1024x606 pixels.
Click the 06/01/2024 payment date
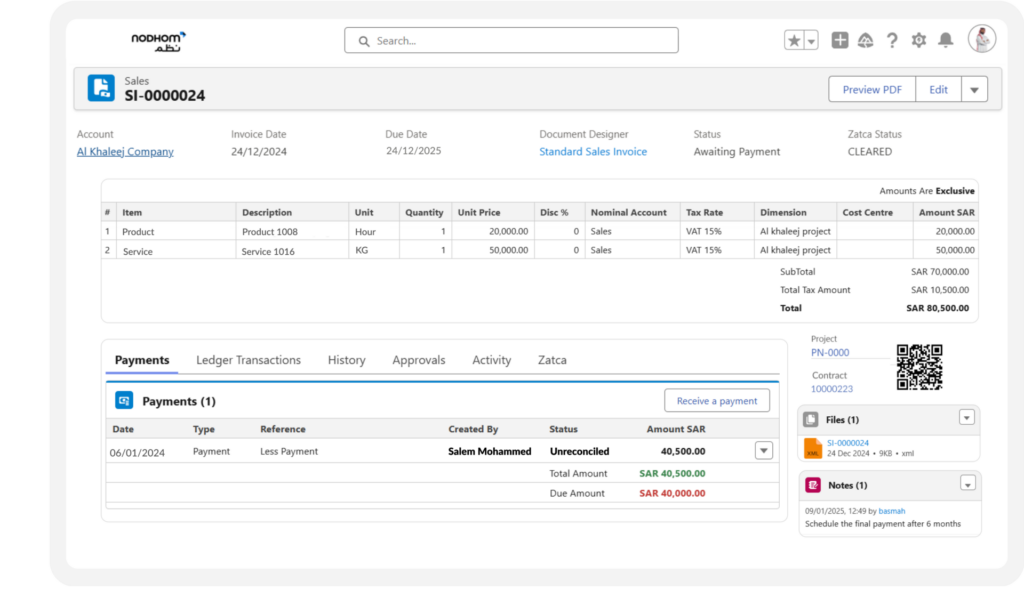(x=137, y=453)
